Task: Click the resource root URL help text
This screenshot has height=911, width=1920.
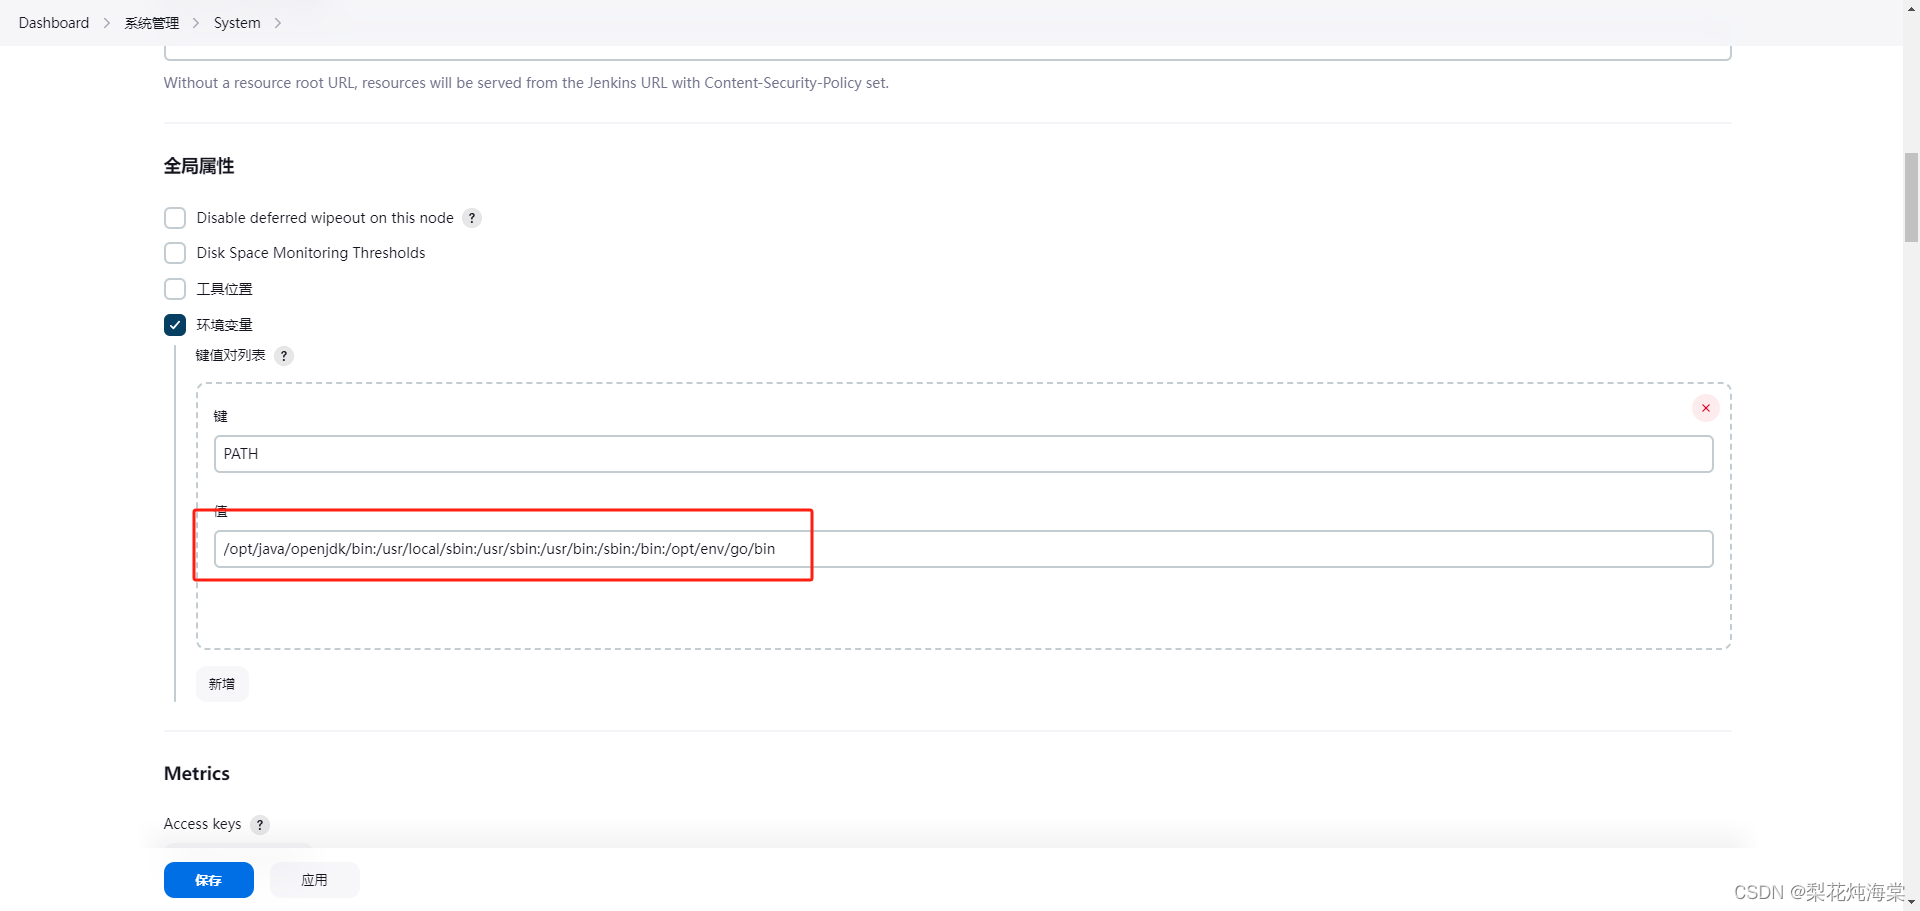Action: point(526,83)
